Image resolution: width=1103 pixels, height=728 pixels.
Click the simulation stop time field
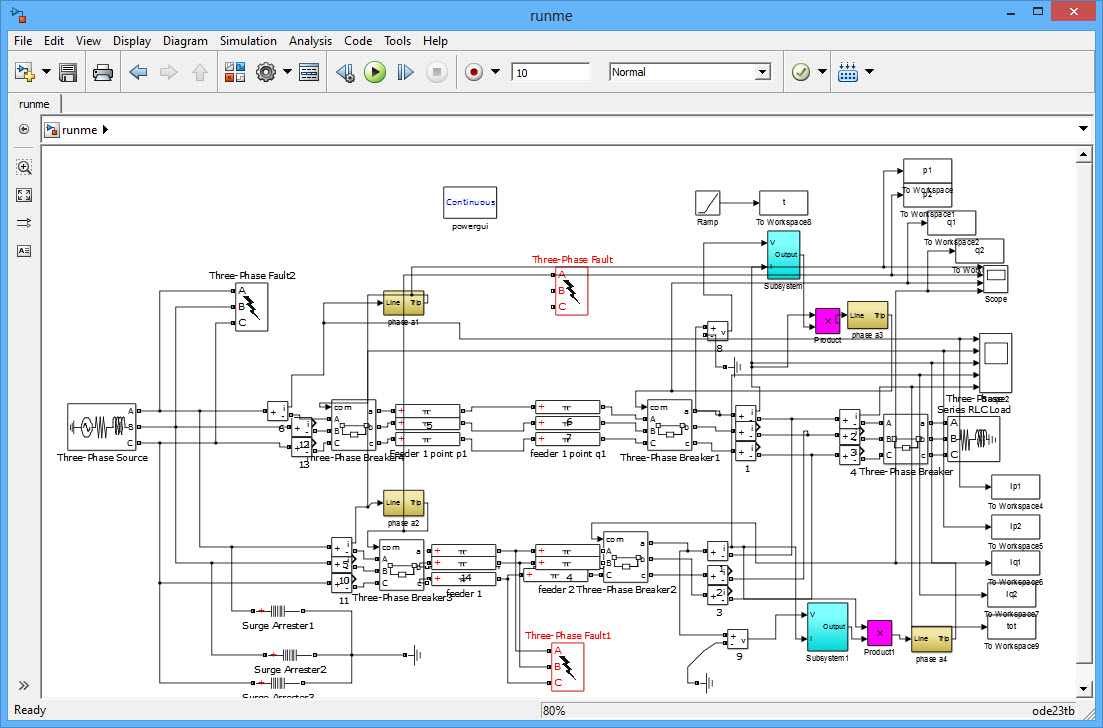click(551, 72)
